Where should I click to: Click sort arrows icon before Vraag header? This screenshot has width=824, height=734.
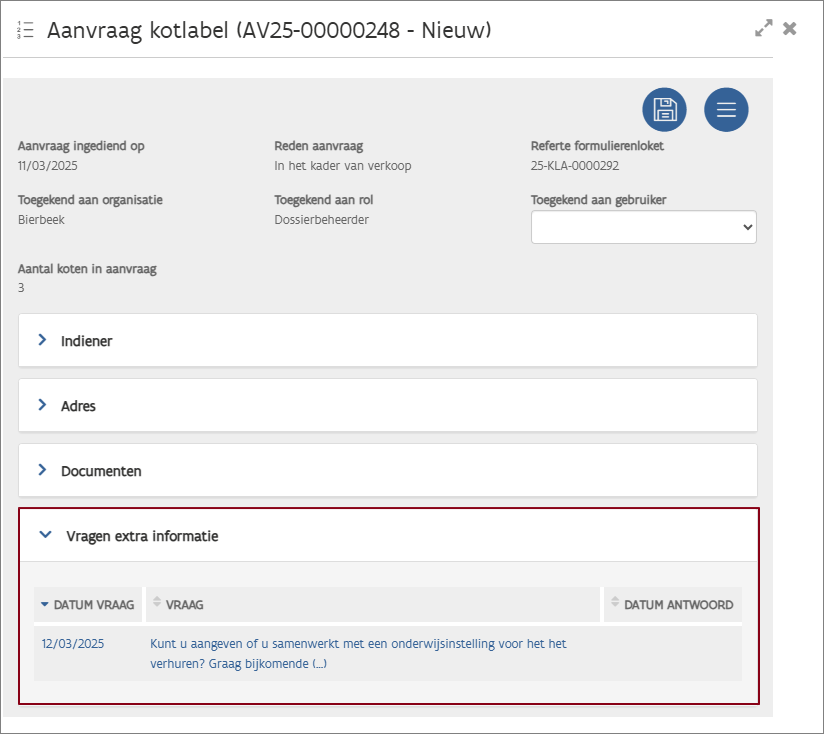point(157,604)
